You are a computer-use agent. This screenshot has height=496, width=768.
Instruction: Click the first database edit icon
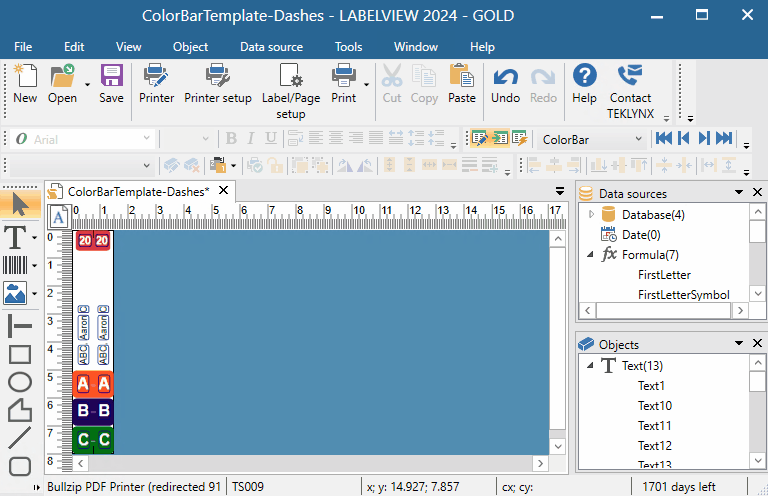[479, 139]
